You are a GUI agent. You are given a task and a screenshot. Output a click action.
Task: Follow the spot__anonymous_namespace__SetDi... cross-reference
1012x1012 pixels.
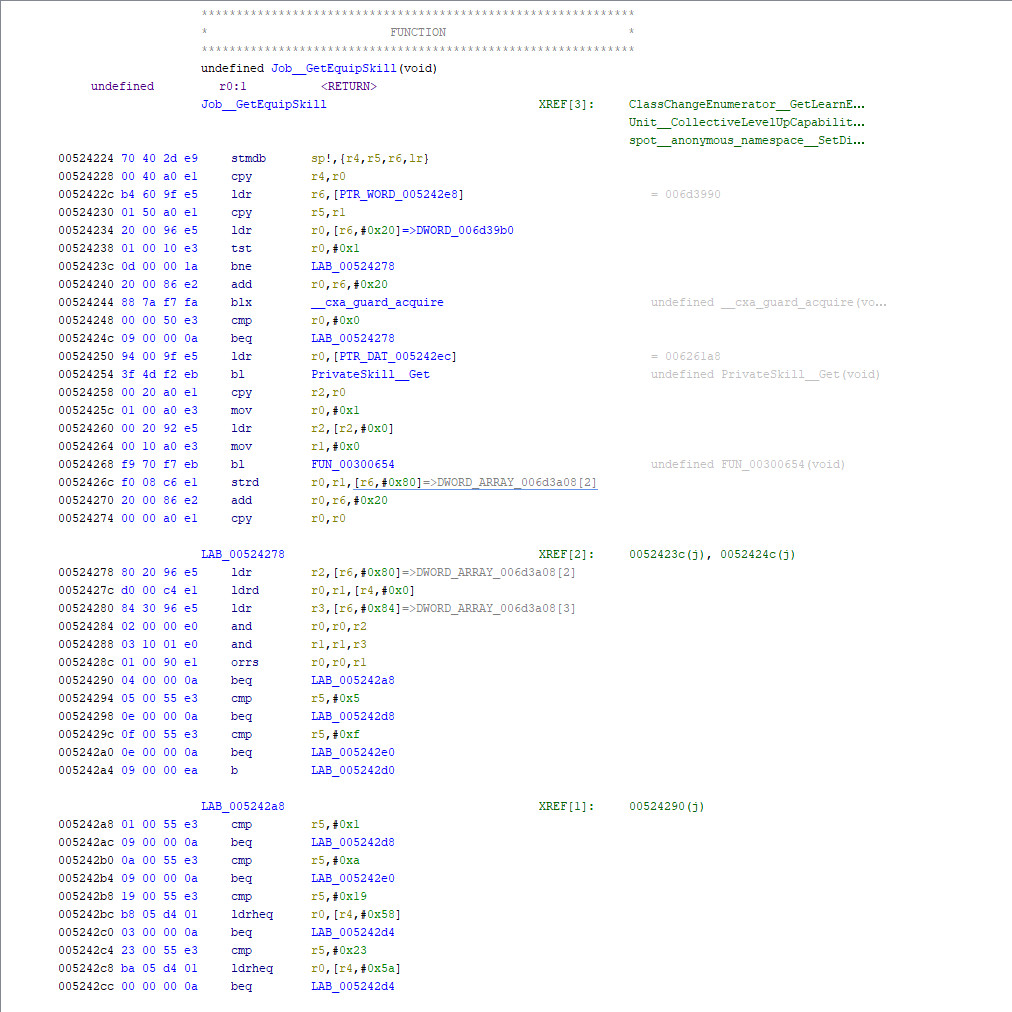pyautogui.click(x=746, y=140)
